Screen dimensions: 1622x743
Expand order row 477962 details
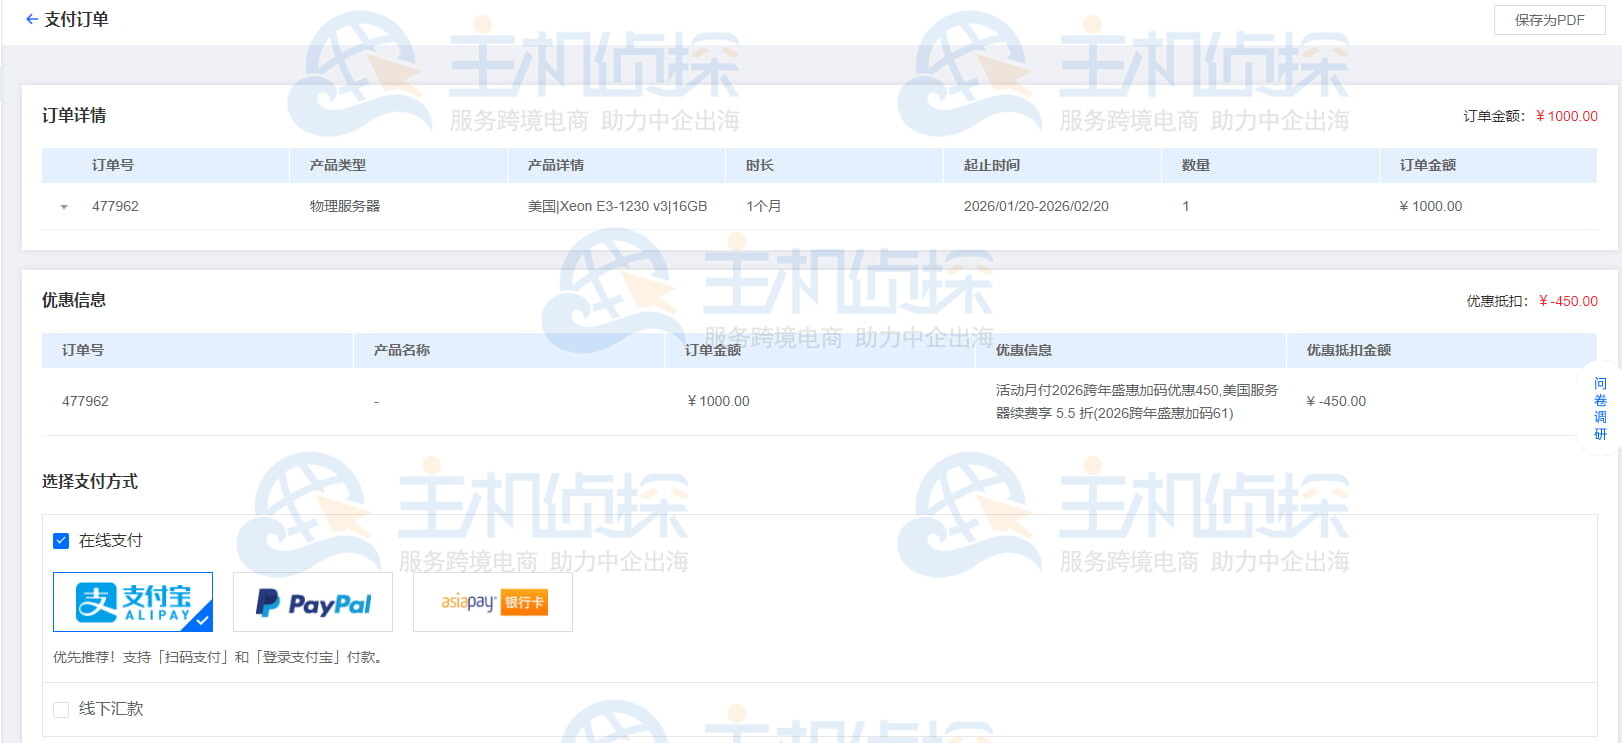pyautogui.click(x=64, y=207)
